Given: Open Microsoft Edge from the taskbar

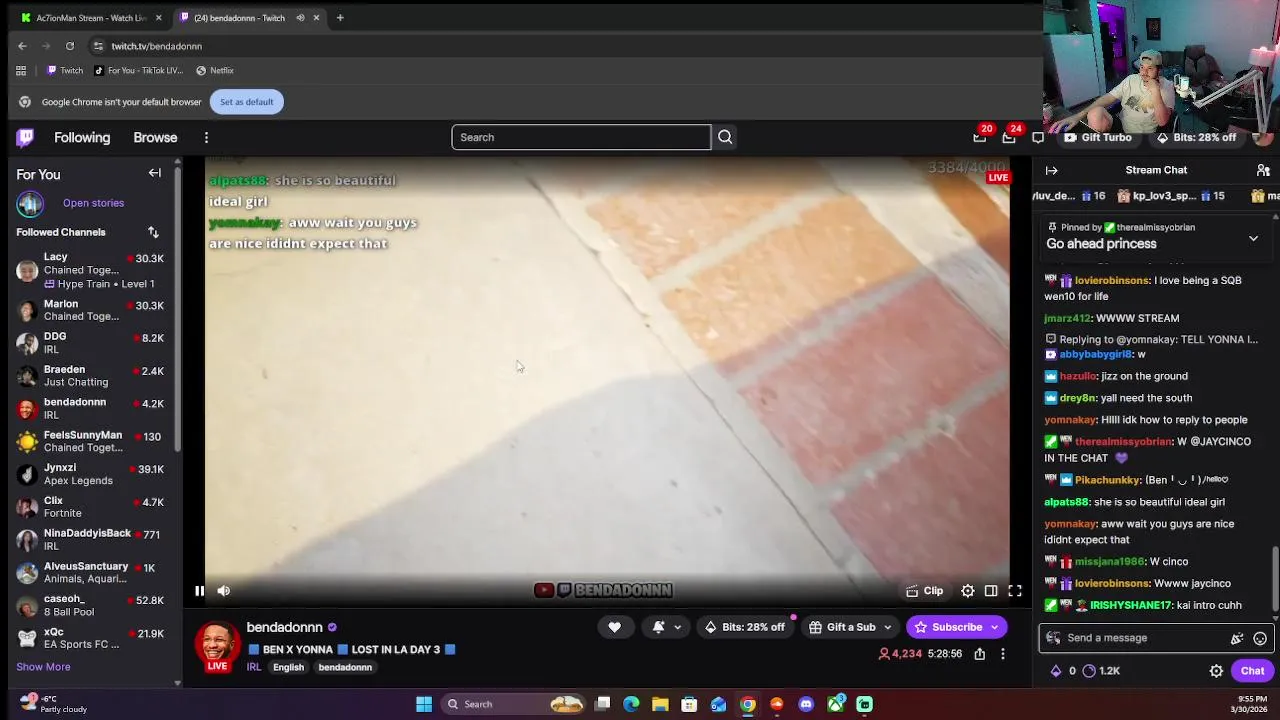Looking at the screenshot, I should click(631, 704).
